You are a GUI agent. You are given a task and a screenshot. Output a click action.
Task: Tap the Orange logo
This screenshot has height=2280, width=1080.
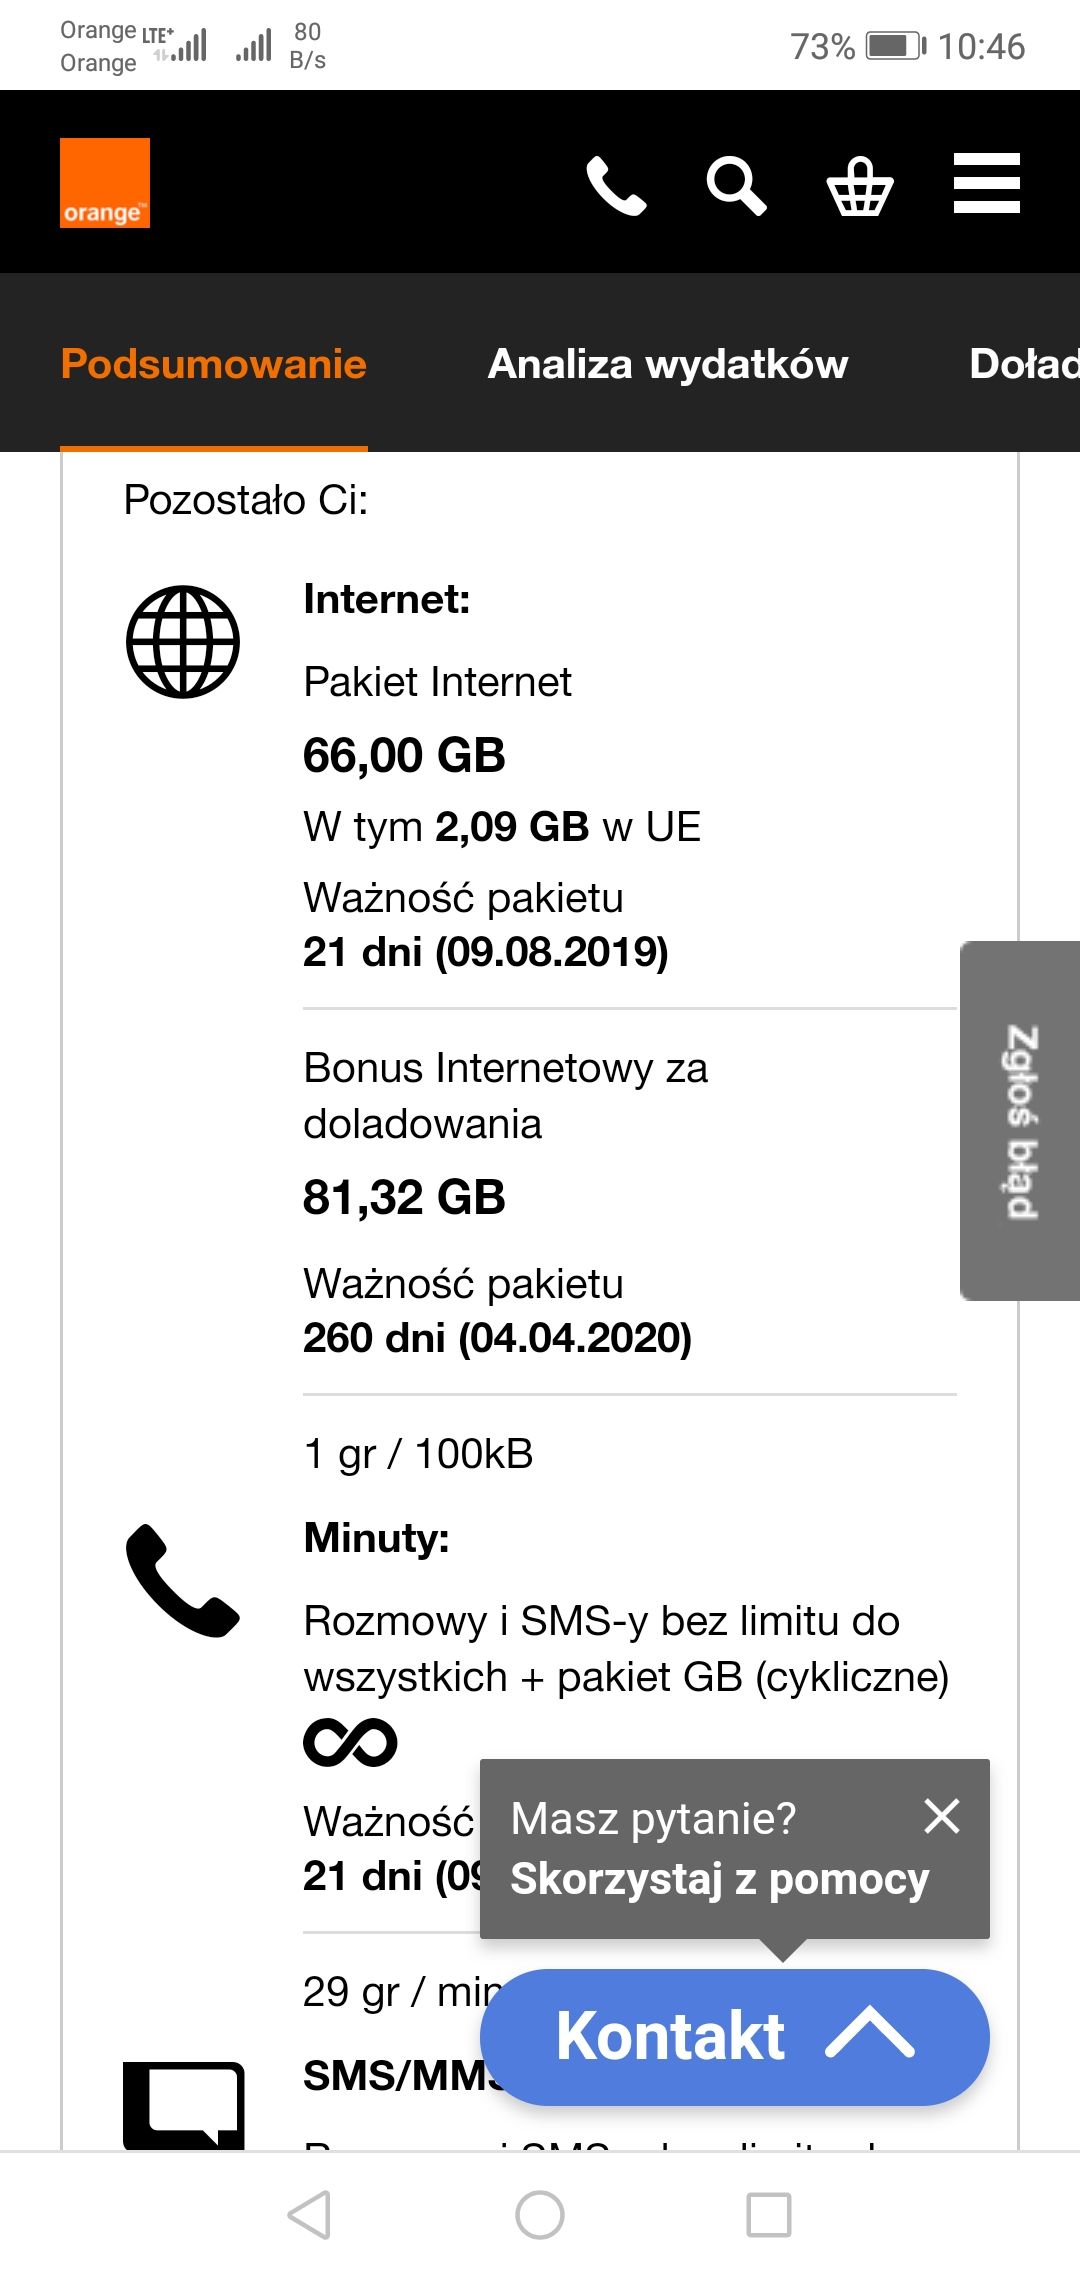(x=104, y=183)
